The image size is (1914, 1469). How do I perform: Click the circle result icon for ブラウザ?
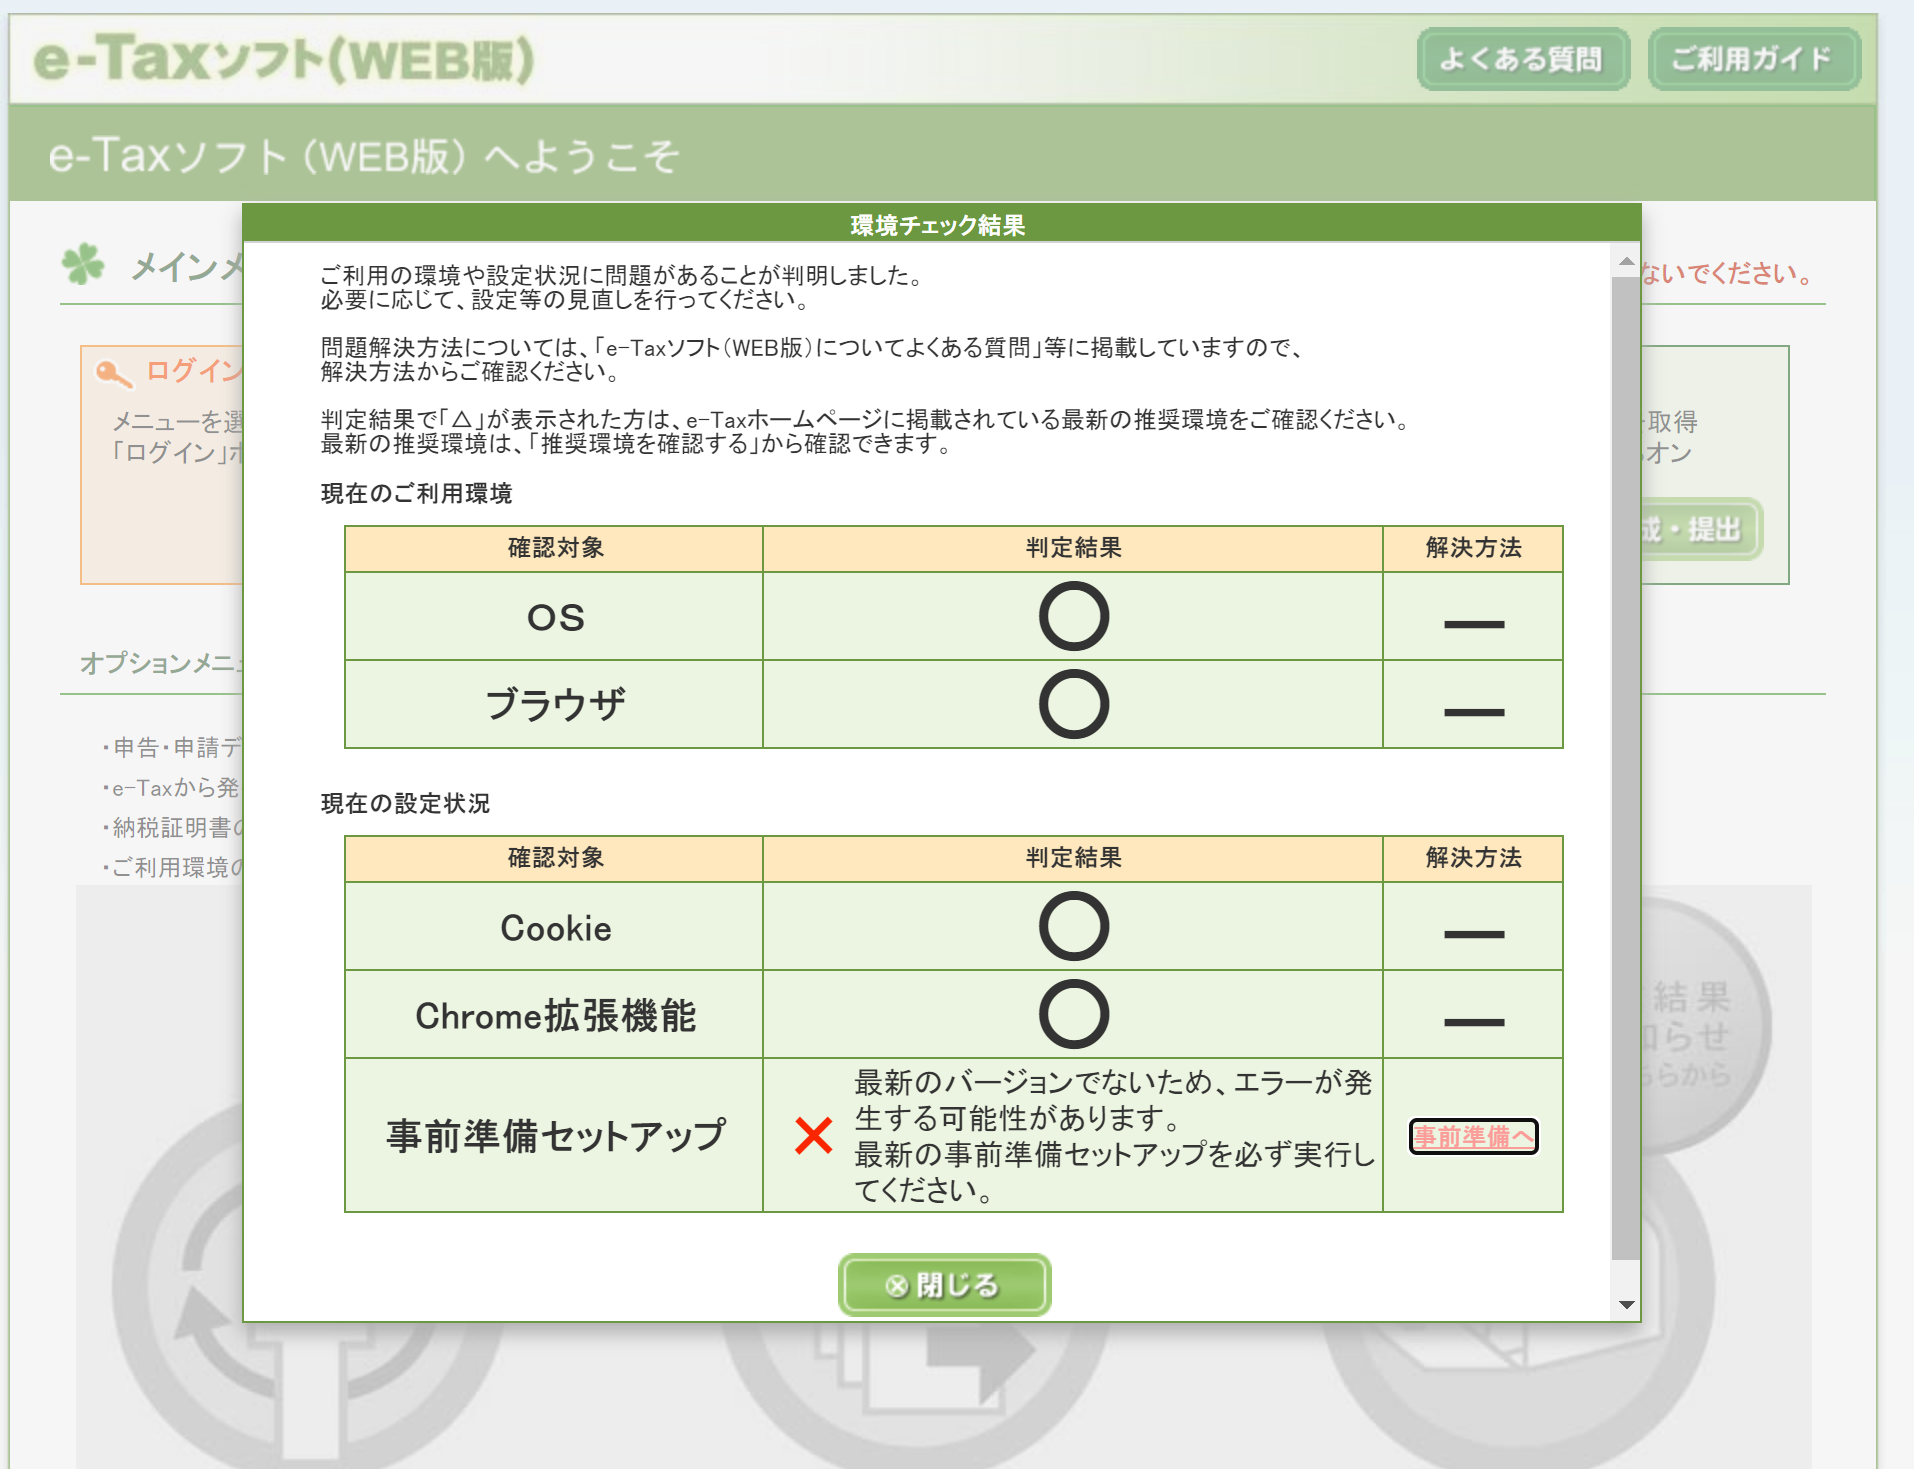pyautogui.click(x=1073, y=705)
